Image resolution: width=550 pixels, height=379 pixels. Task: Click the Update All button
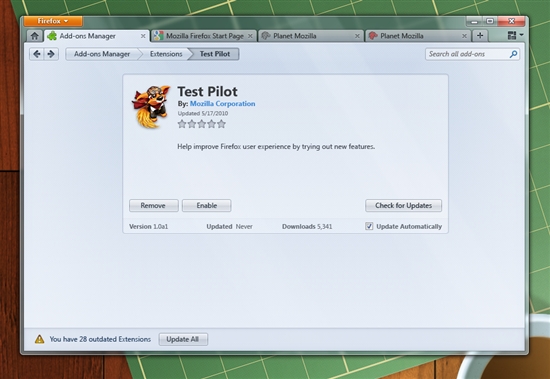[x=183, y=339]
